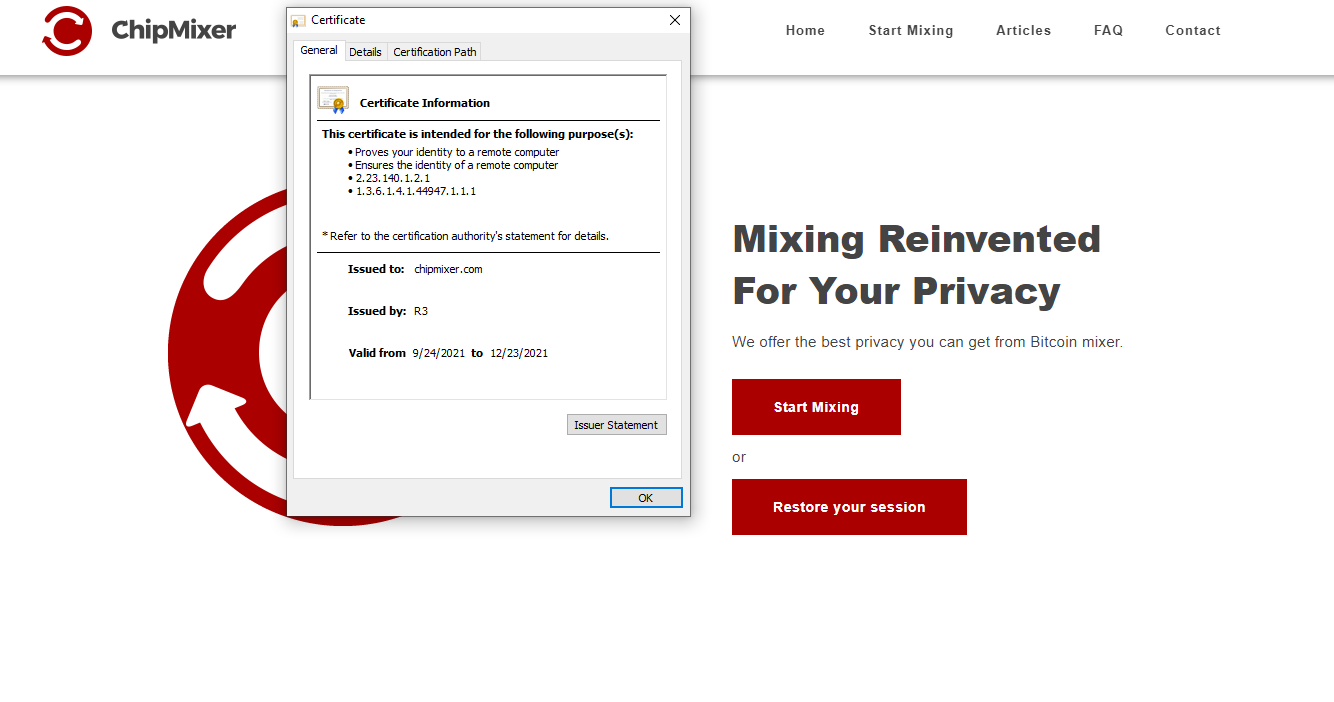Click the 'or' text between red buttons

(x=739, y=457)
